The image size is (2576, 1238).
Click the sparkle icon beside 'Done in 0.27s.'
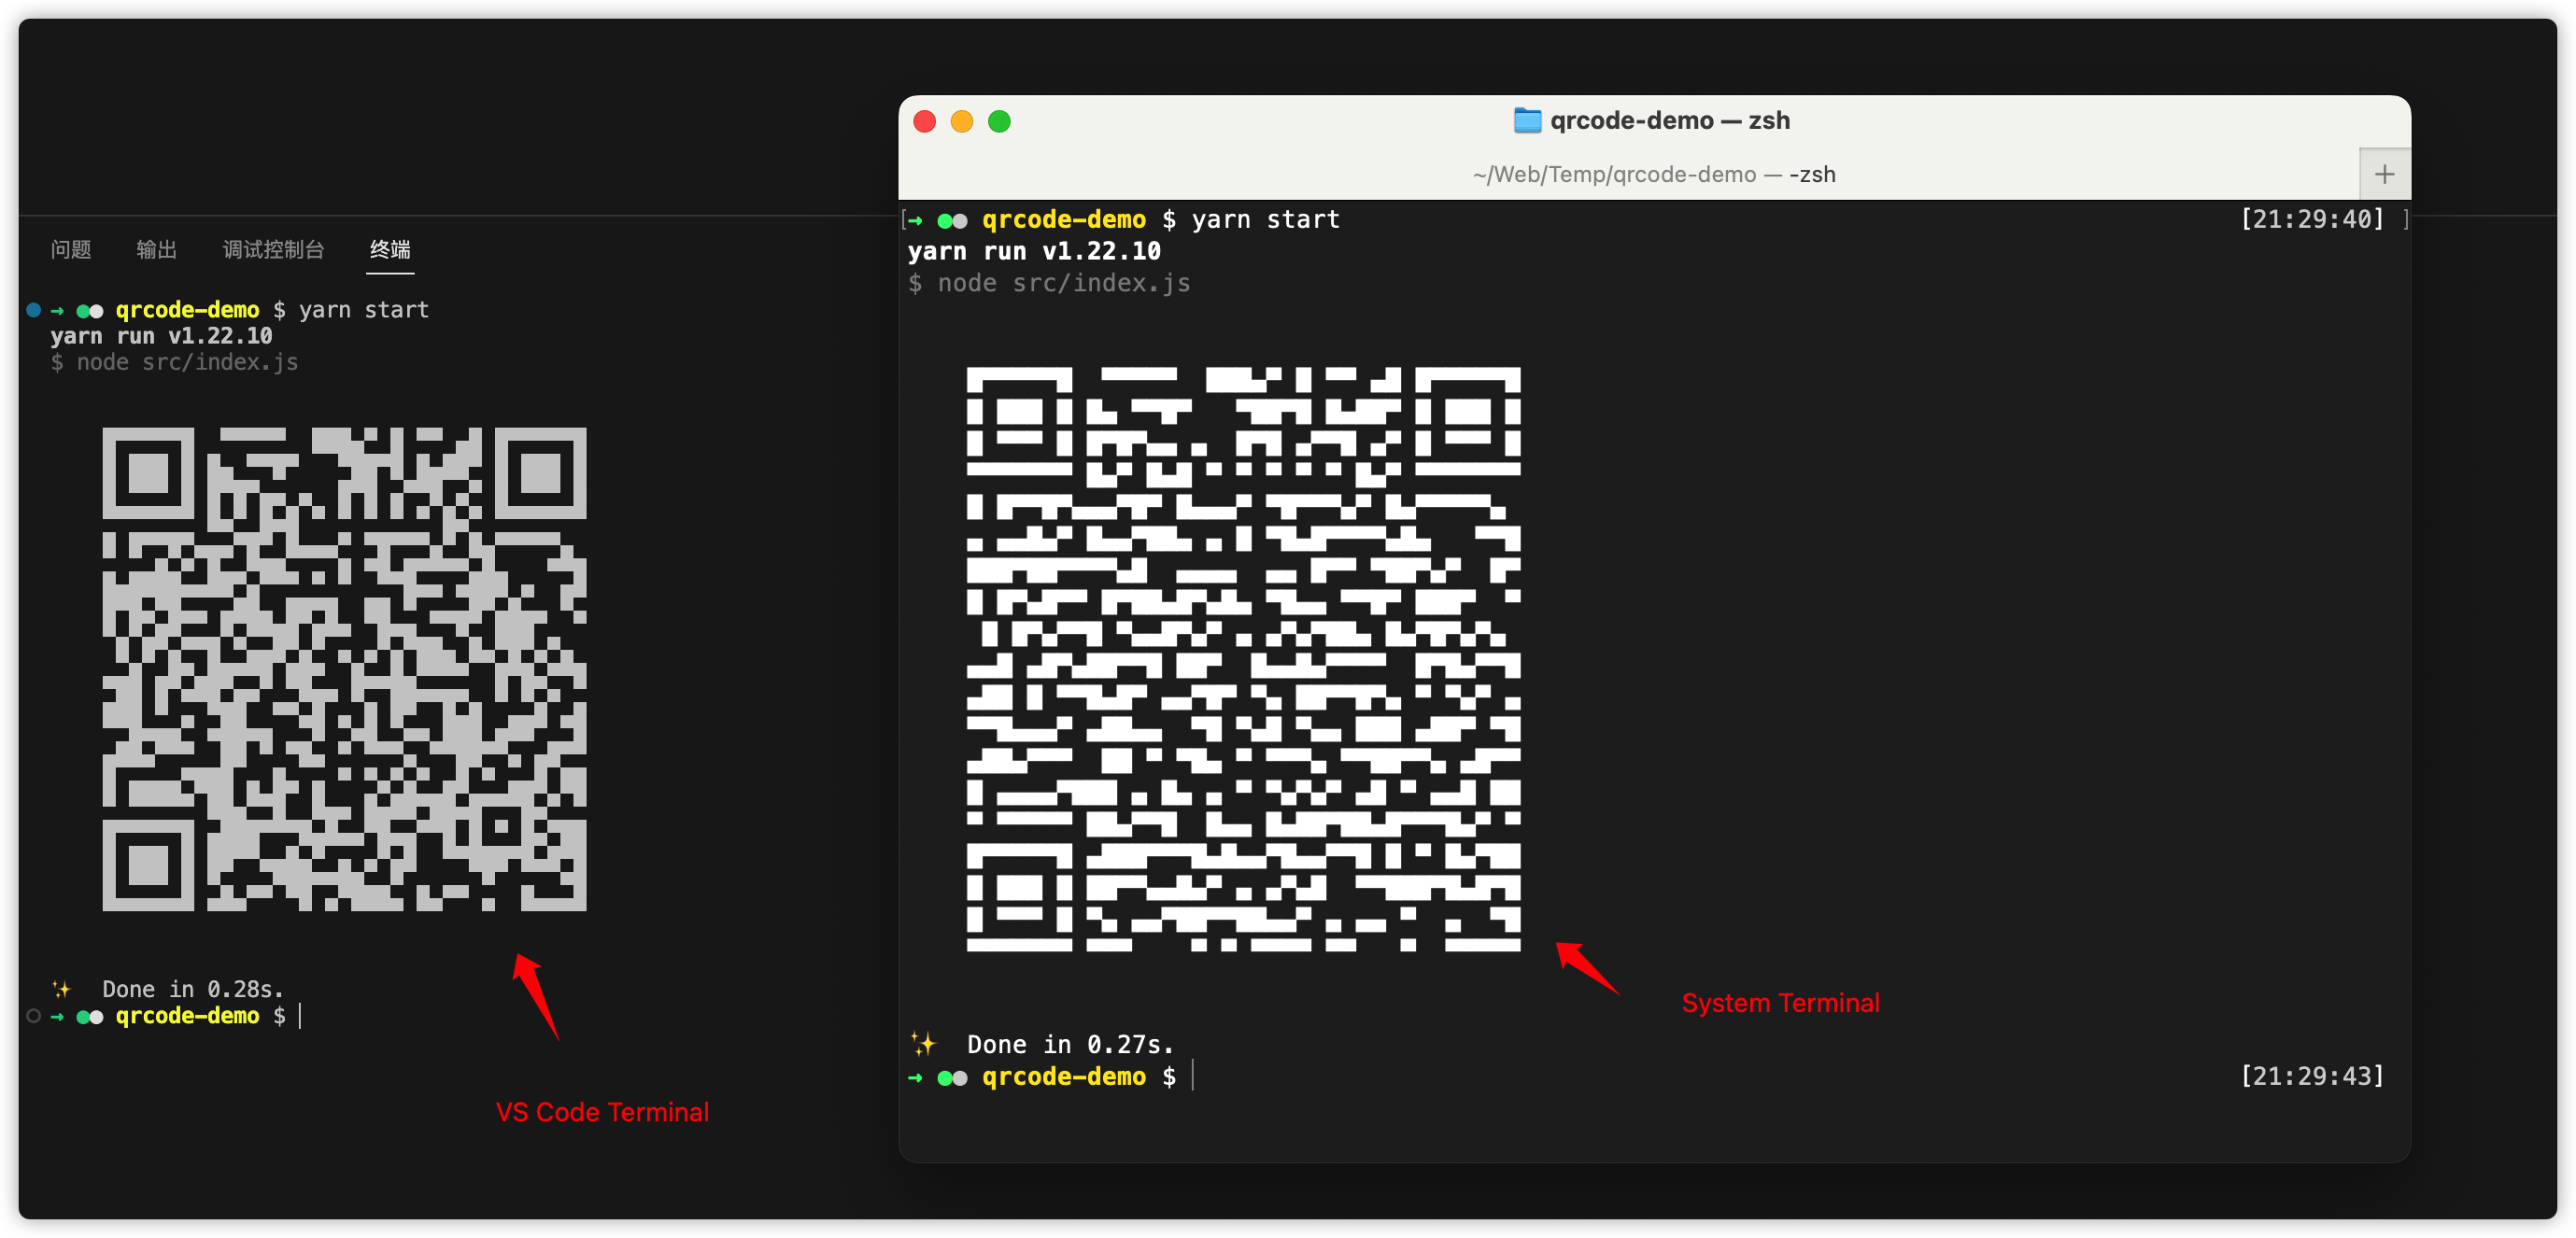point(925,1043)
